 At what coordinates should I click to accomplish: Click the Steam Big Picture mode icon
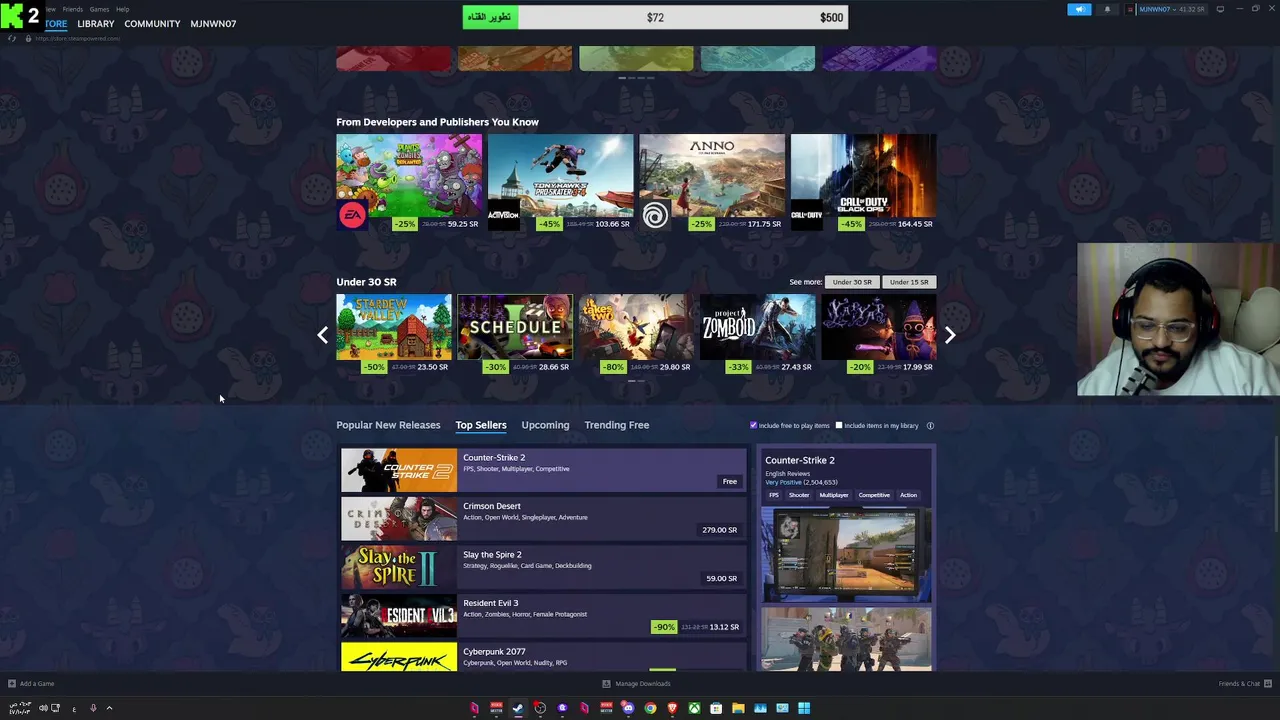click(x=1220, y=9)
